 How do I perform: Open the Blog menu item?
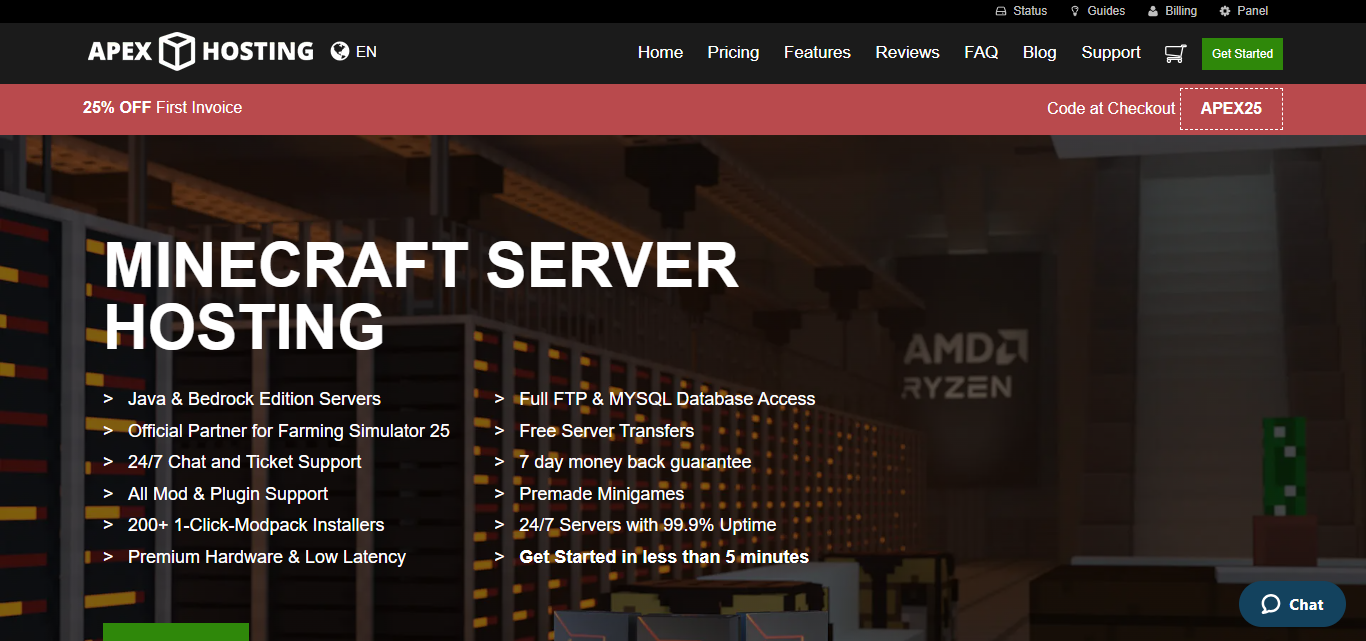[1039, 53]
